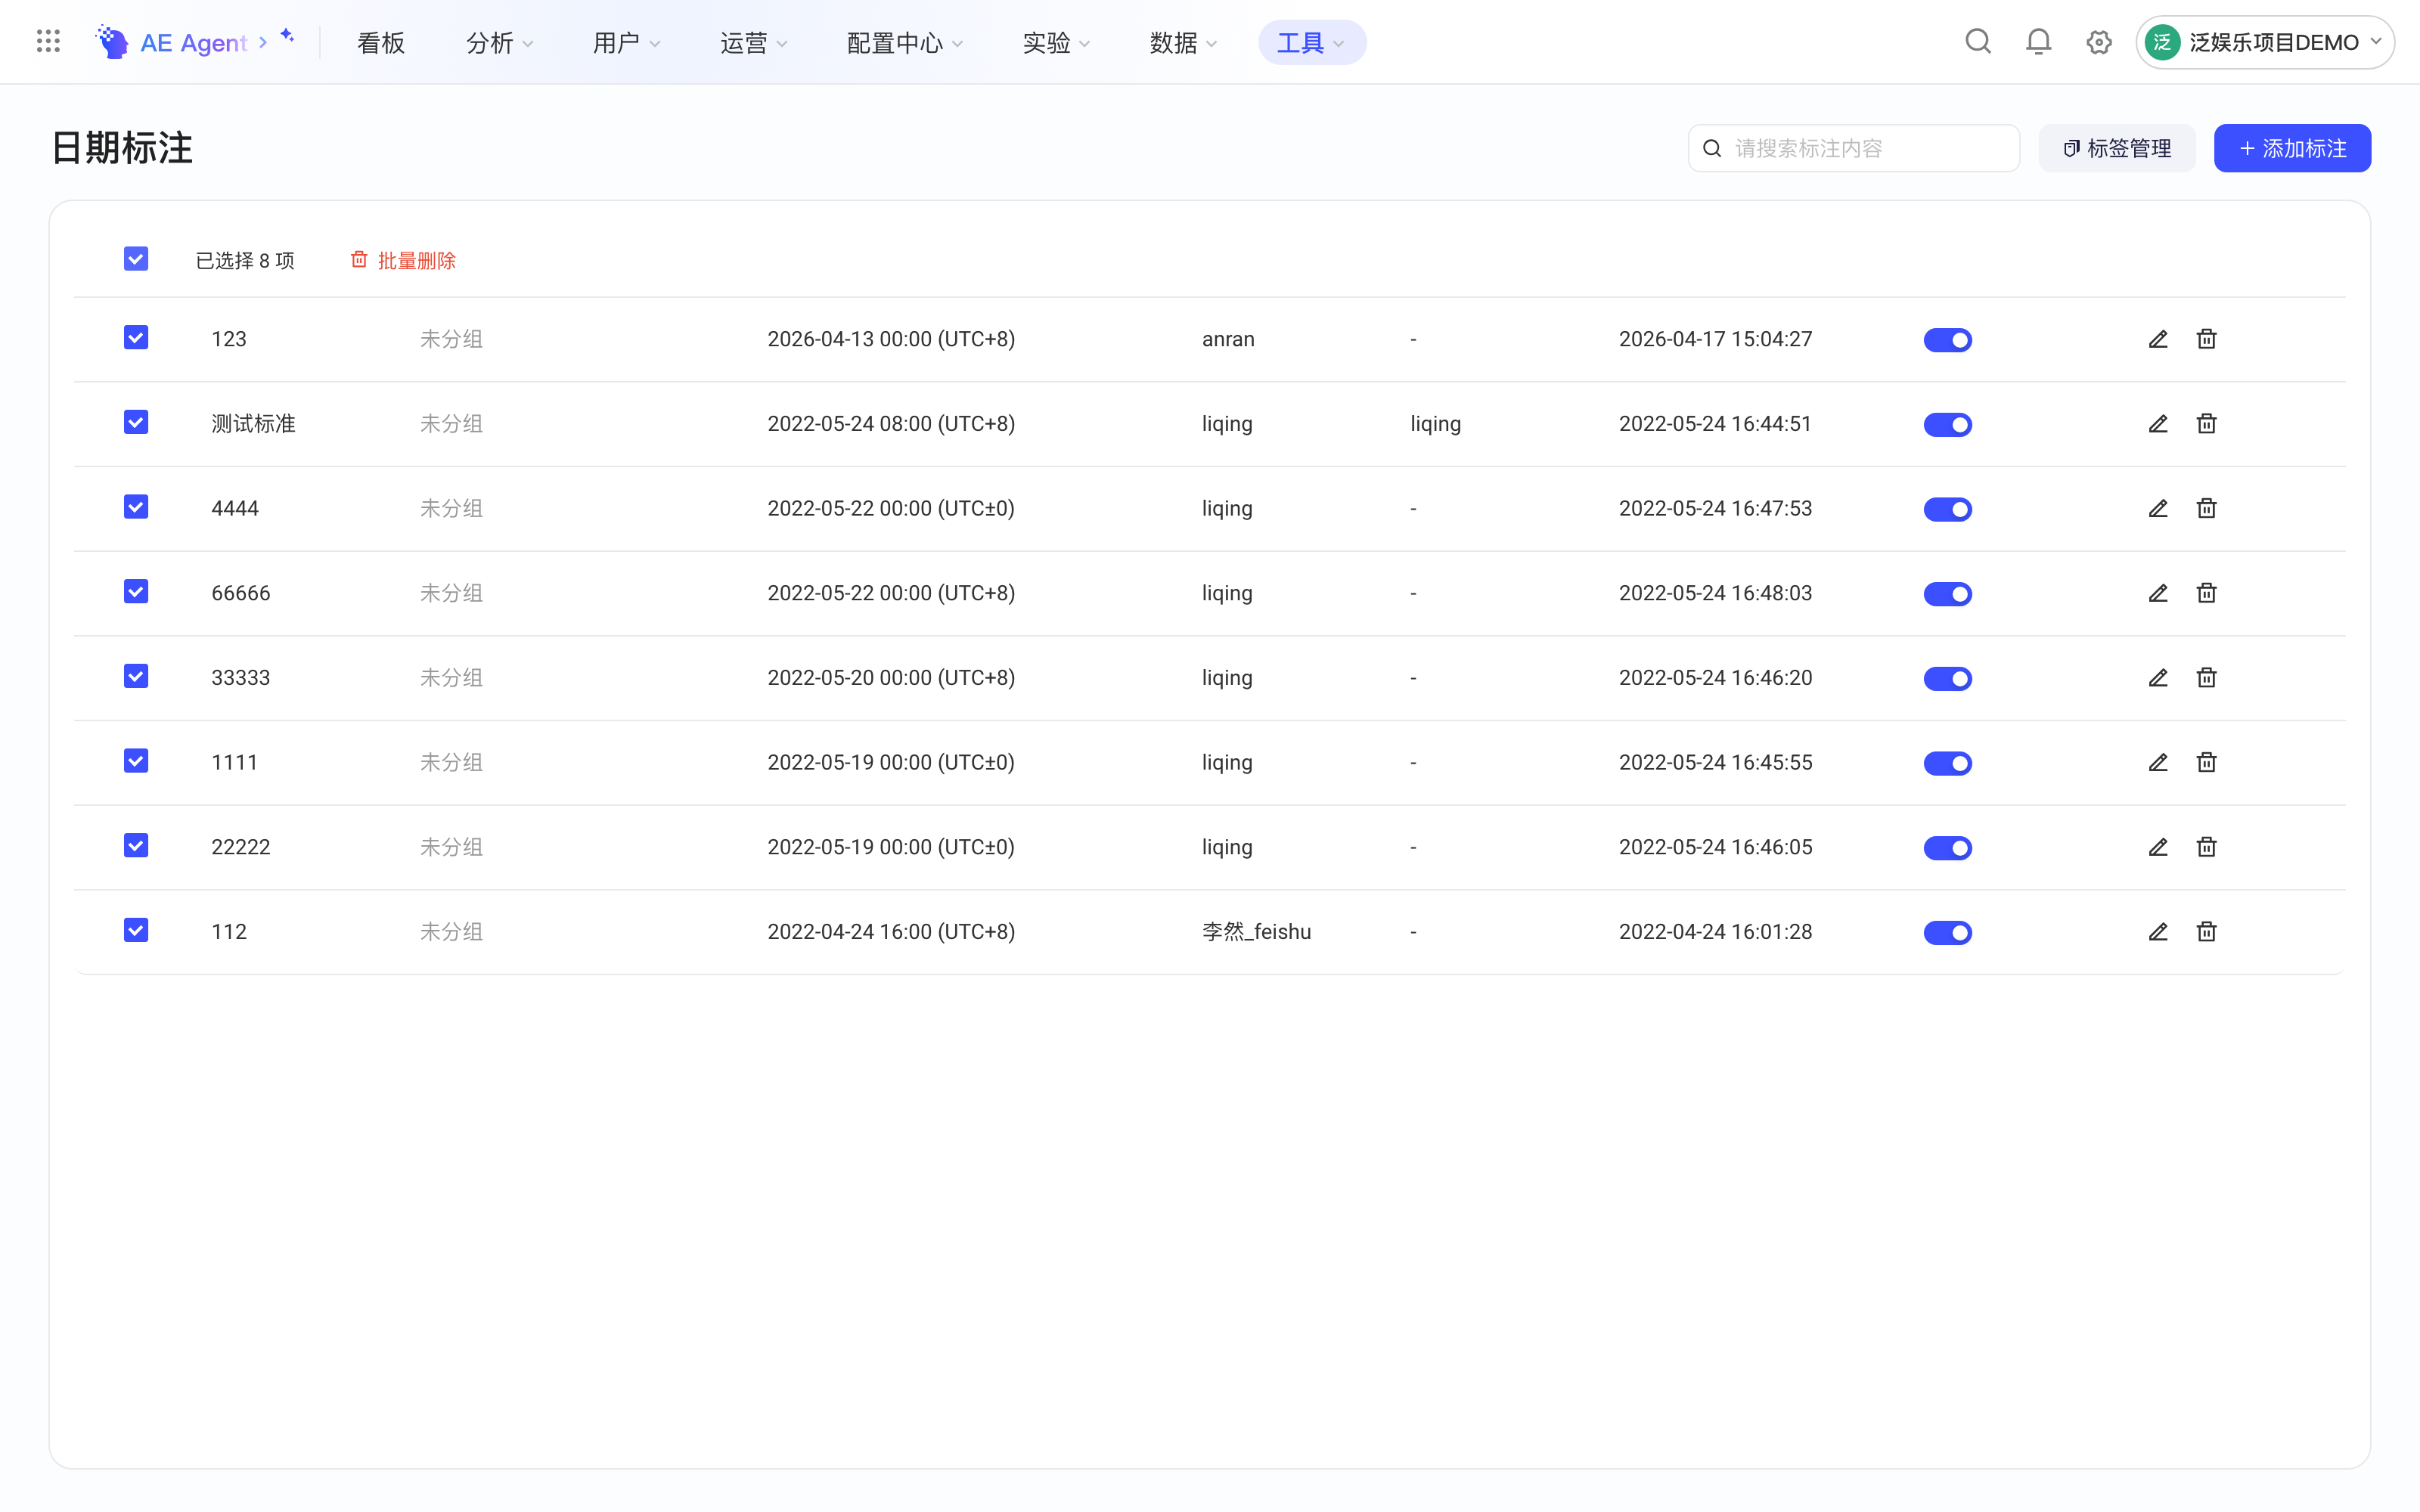Screen dimensions: 2420x1512
Task: Open the global search magnifier icon
Action: 1978,42
